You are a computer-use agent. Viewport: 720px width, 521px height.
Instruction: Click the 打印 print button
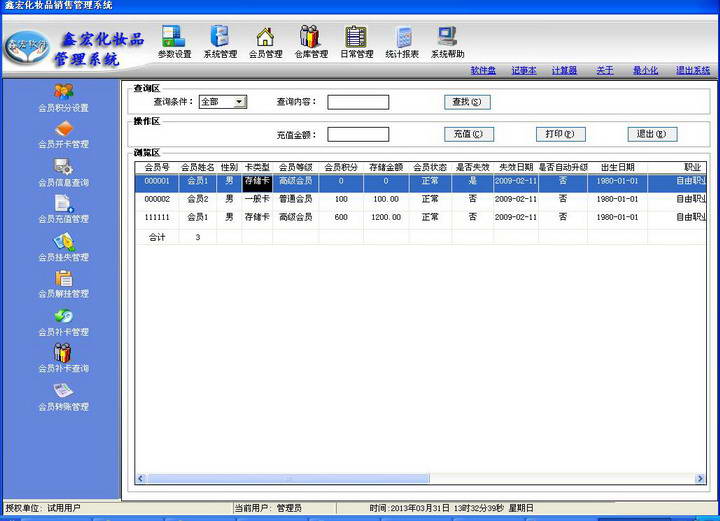pos(560,134)
